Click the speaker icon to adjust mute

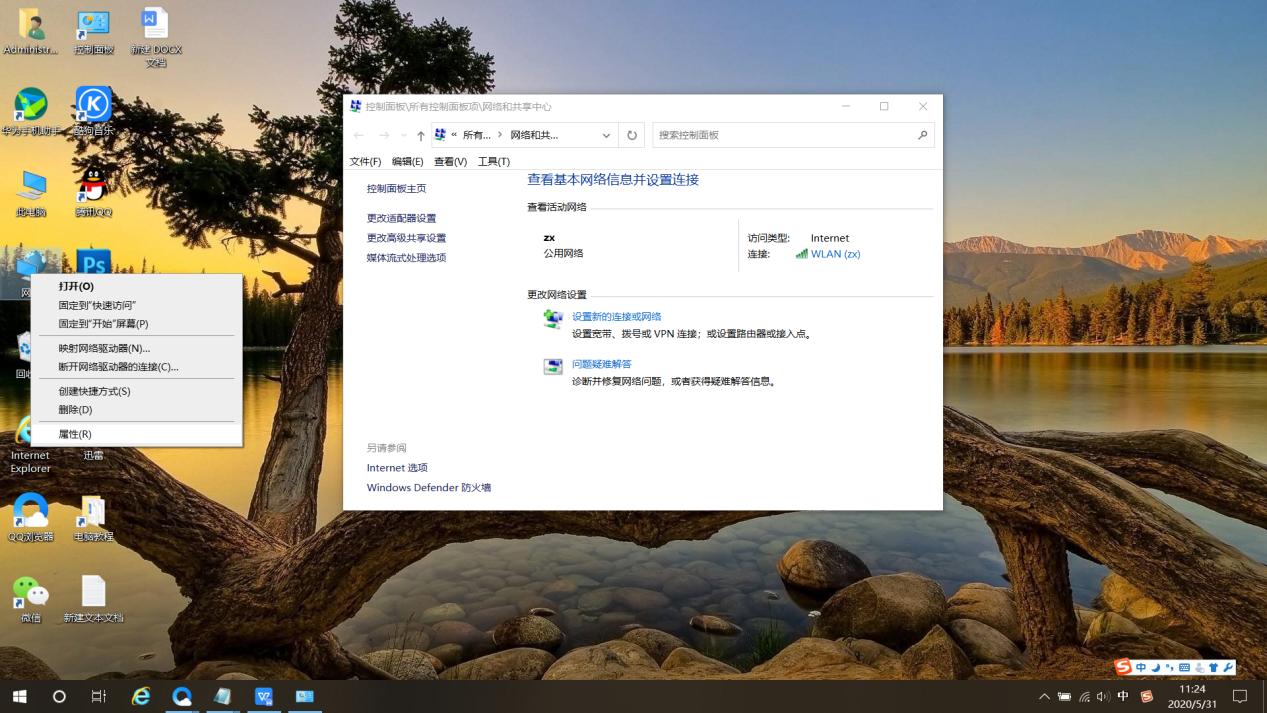click(x=1103, y=697)
